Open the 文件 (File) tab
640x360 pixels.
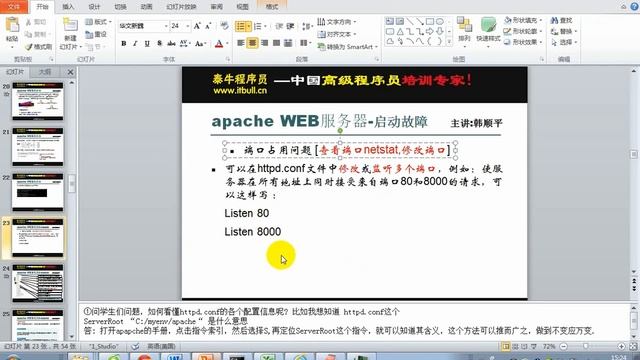14,7
